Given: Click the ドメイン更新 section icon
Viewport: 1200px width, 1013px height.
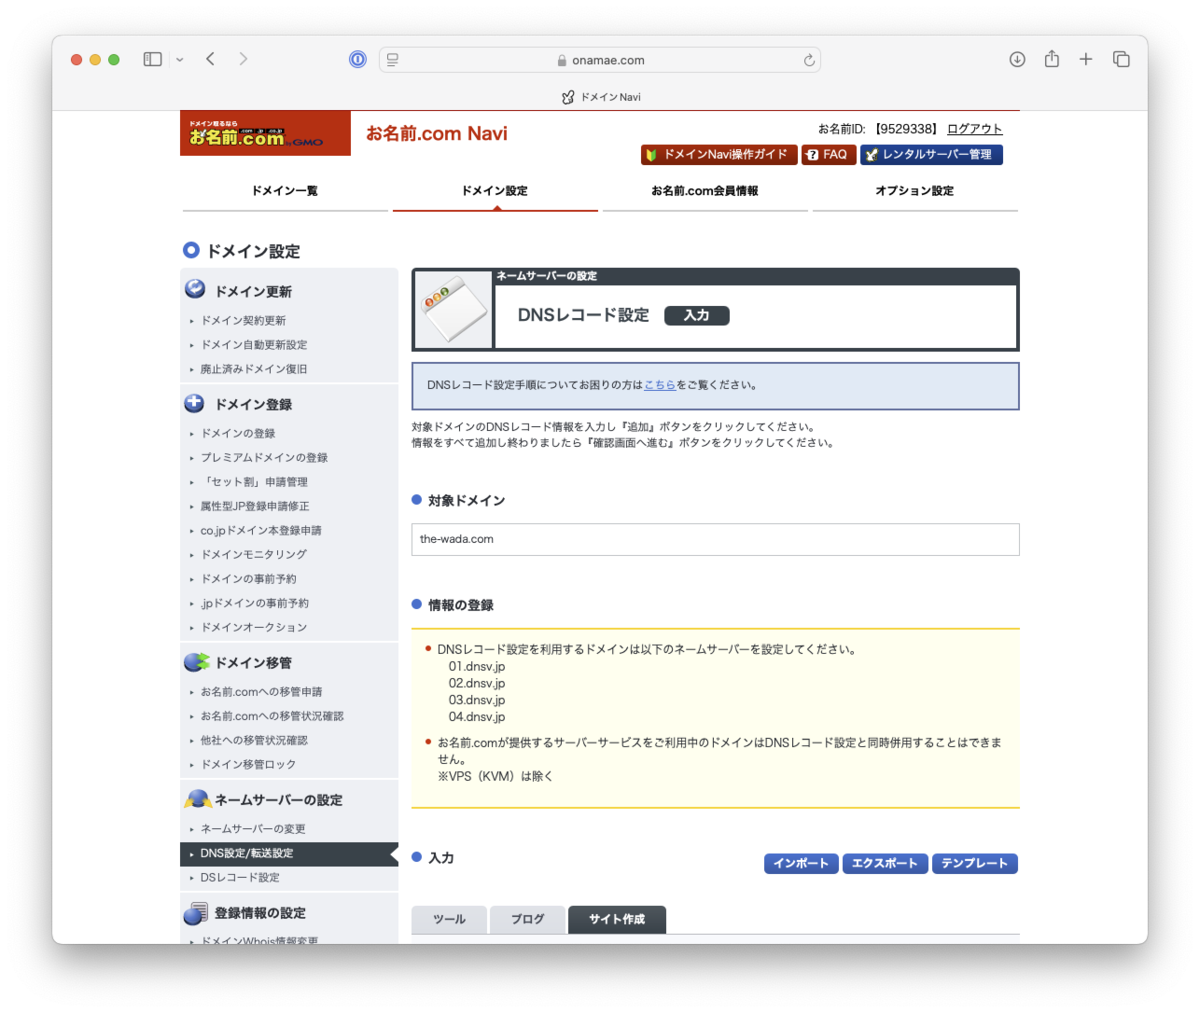Looking at the screenshot, I should [195, 290].
